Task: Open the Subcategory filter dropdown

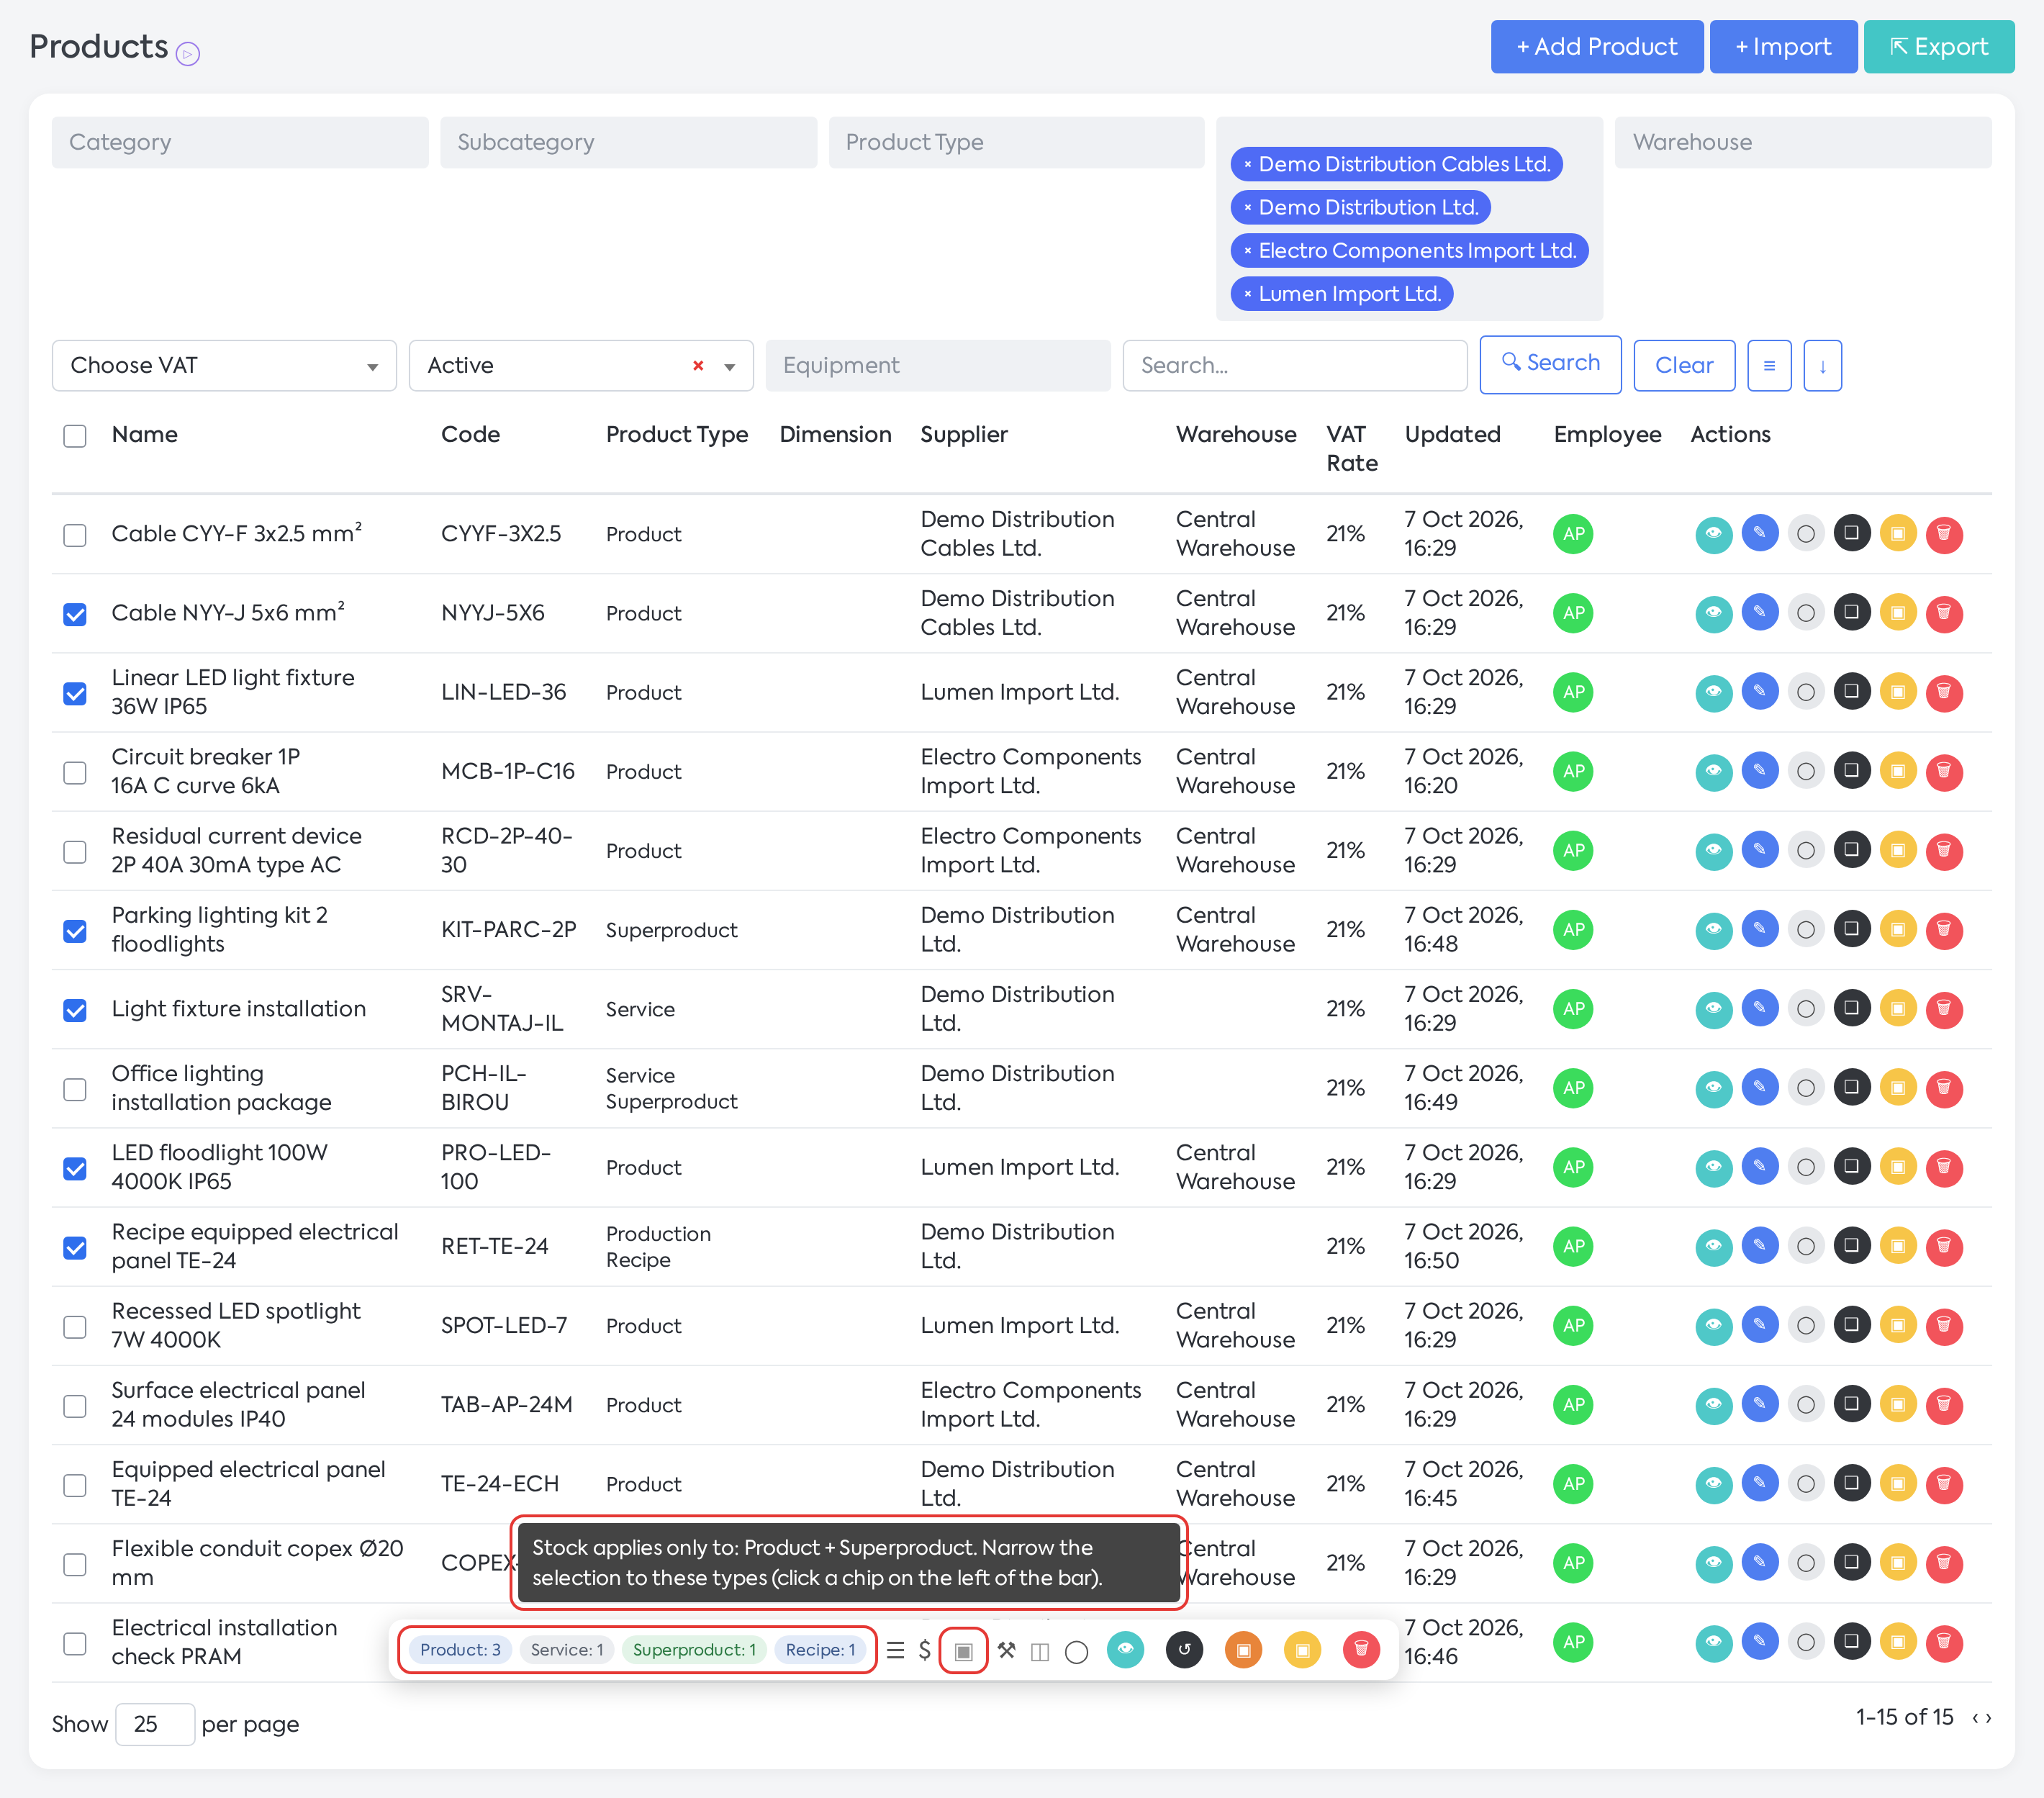Action: [628, 142]
